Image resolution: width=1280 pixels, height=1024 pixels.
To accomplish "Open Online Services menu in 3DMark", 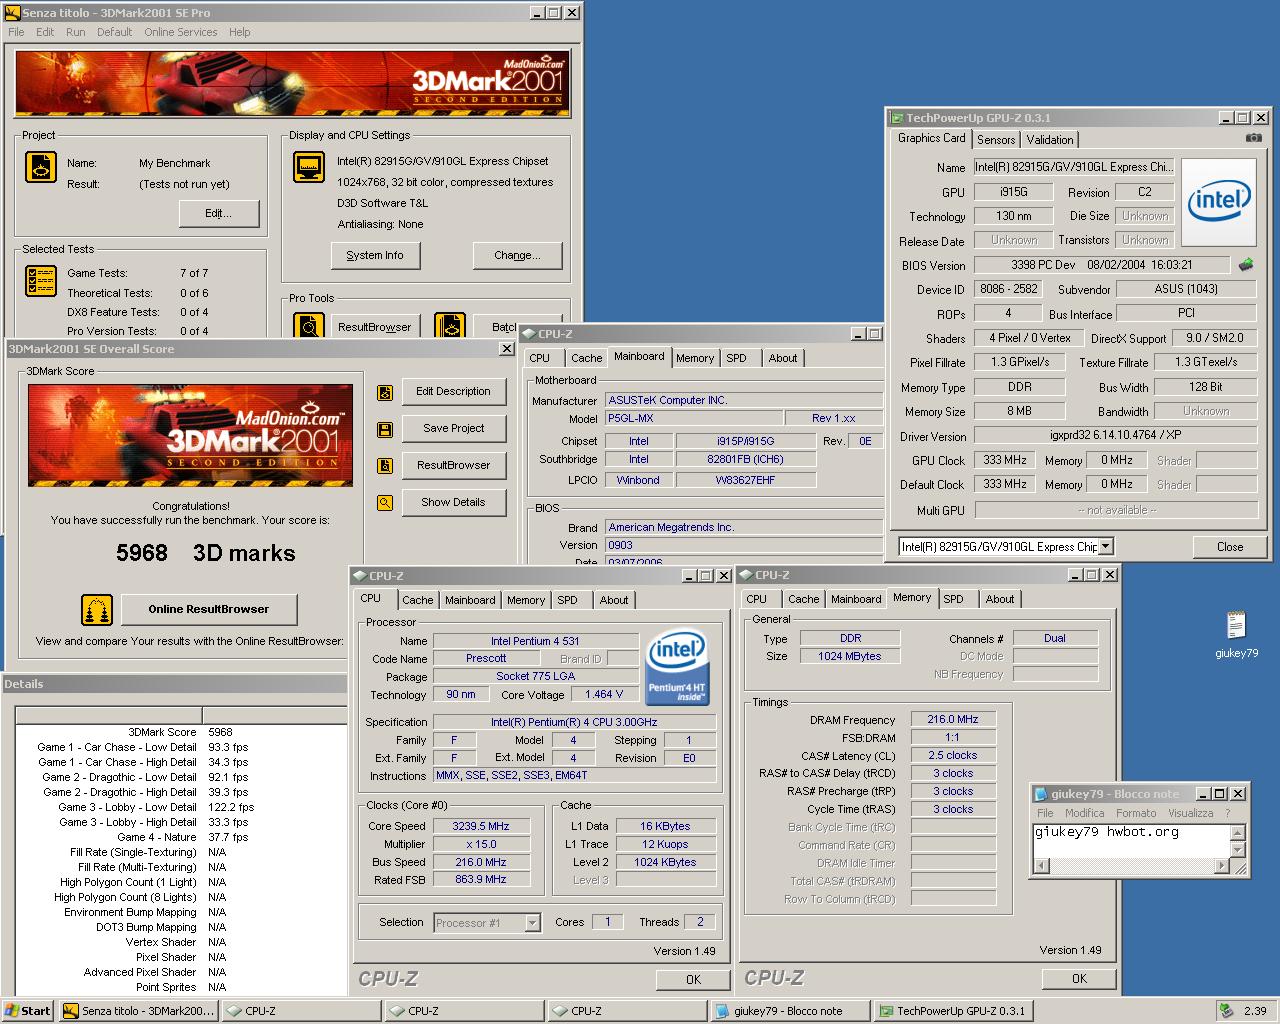I will (180, 32).
